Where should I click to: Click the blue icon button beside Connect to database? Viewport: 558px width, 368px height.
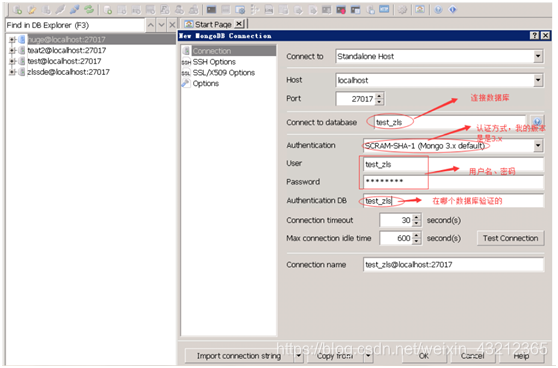click(x=537, y=122)
